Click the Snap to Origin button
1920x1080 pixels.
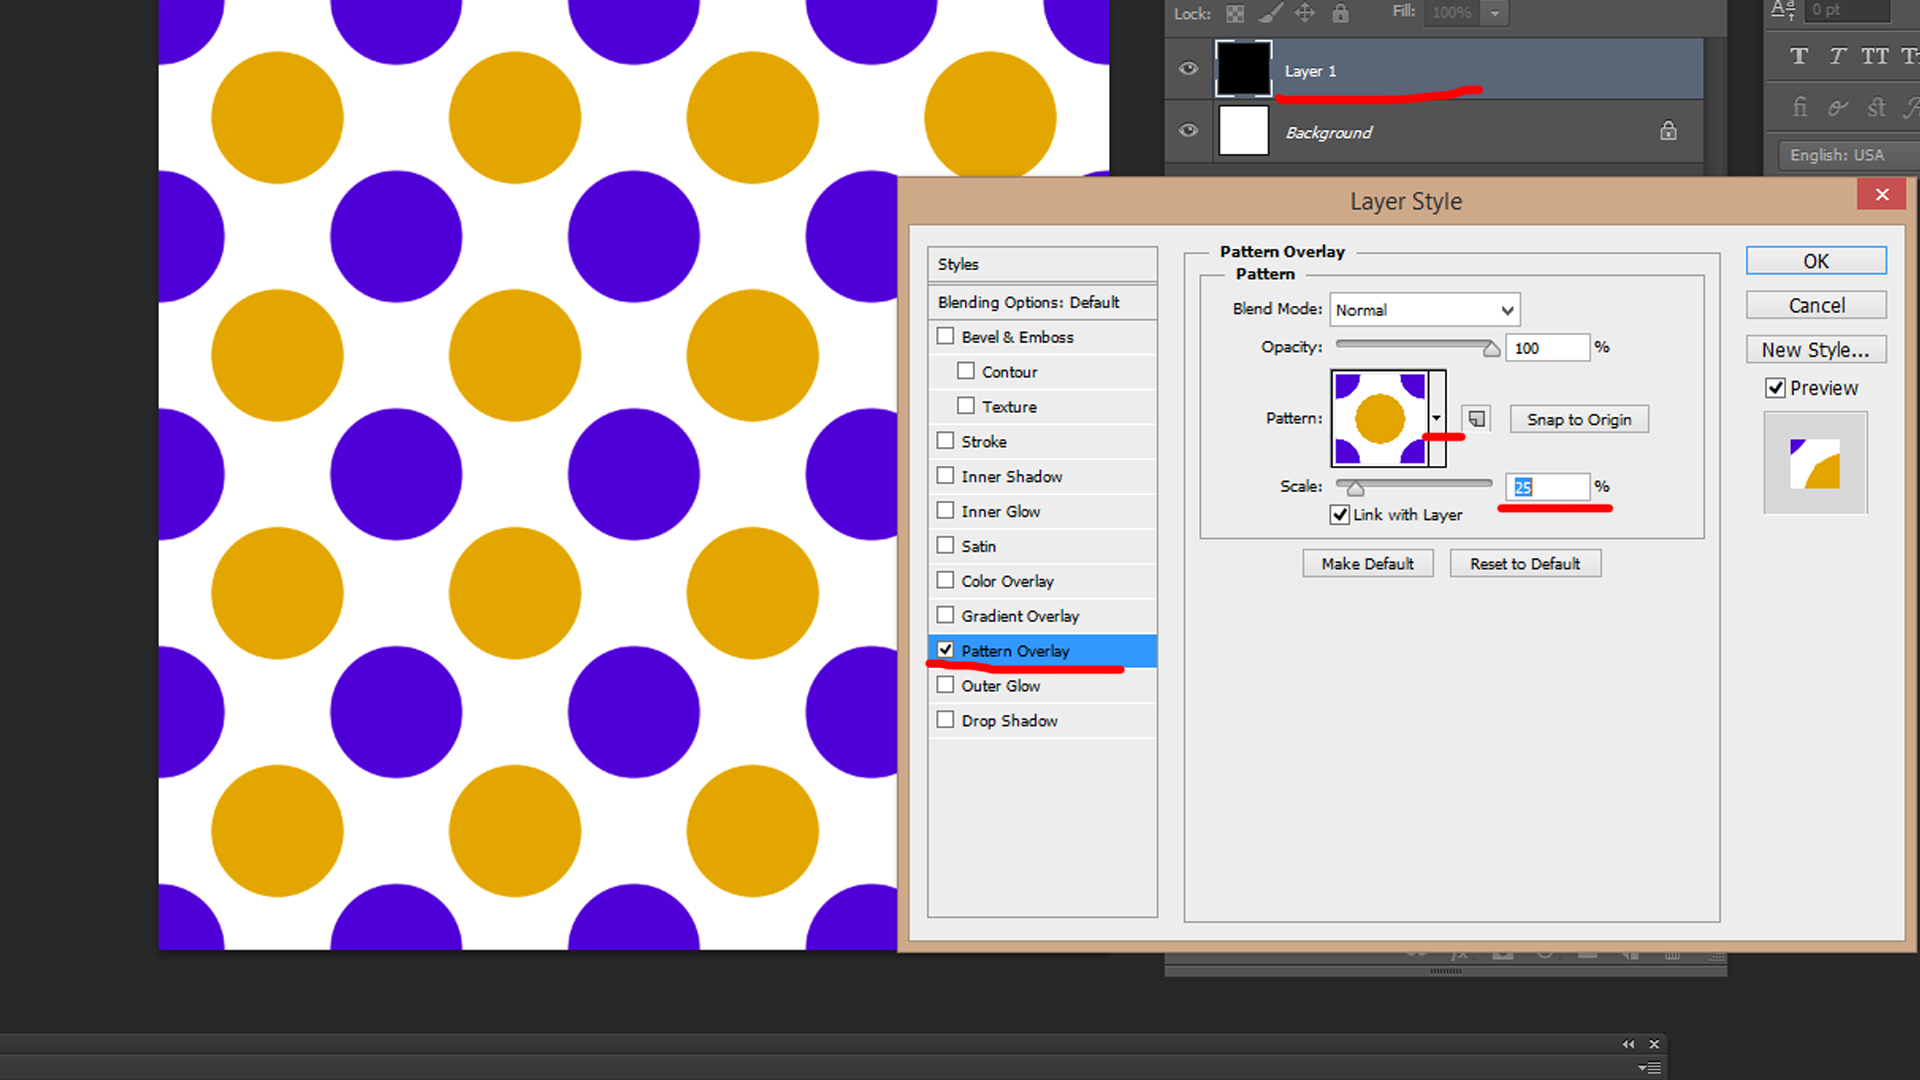(1579, 419)
